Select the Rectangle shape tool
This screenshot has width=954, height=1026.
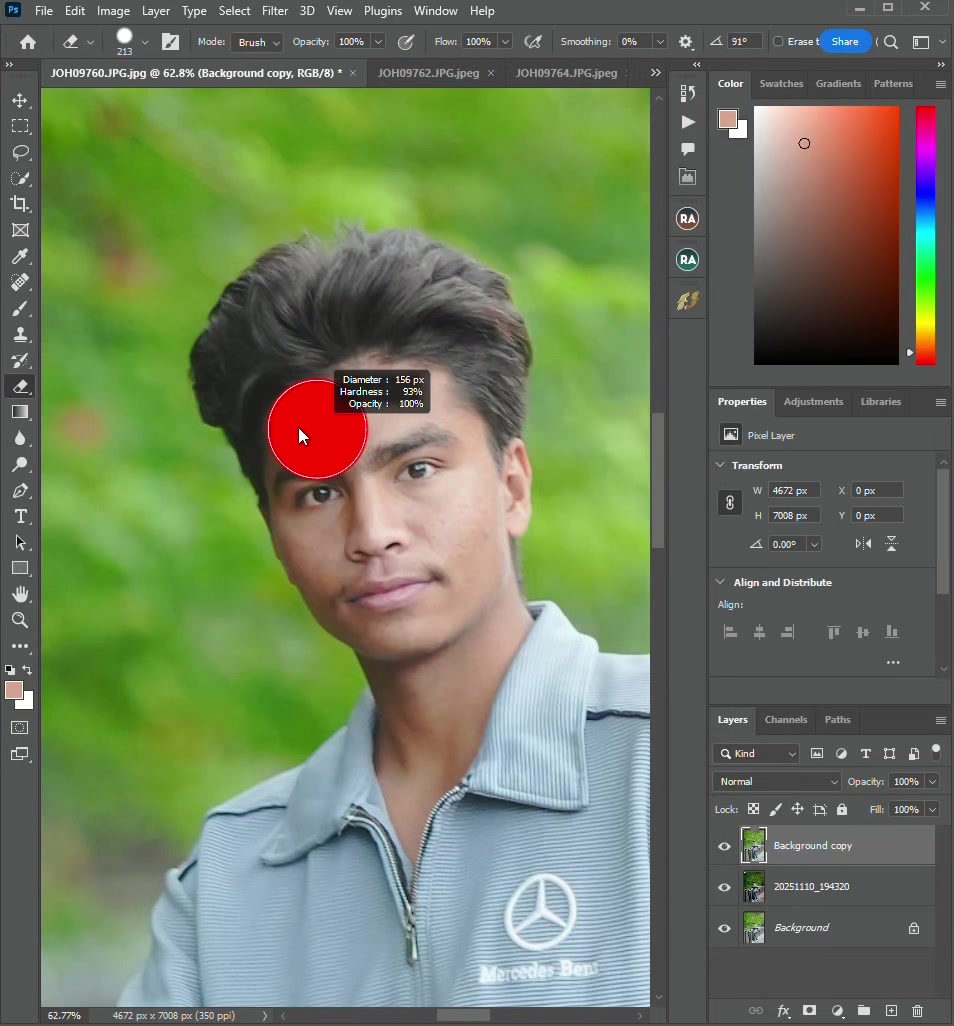click(20, 568)
